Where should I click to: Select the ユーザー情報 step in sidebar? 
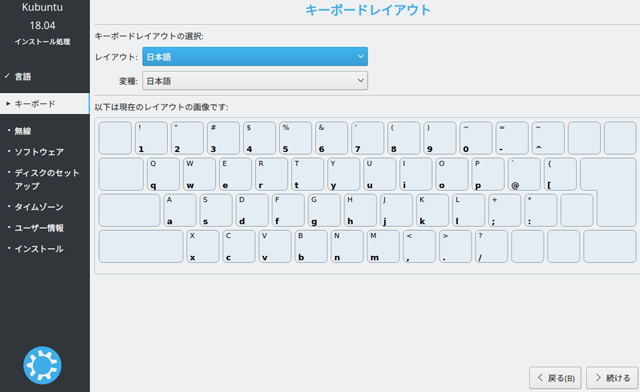point(39,228)
